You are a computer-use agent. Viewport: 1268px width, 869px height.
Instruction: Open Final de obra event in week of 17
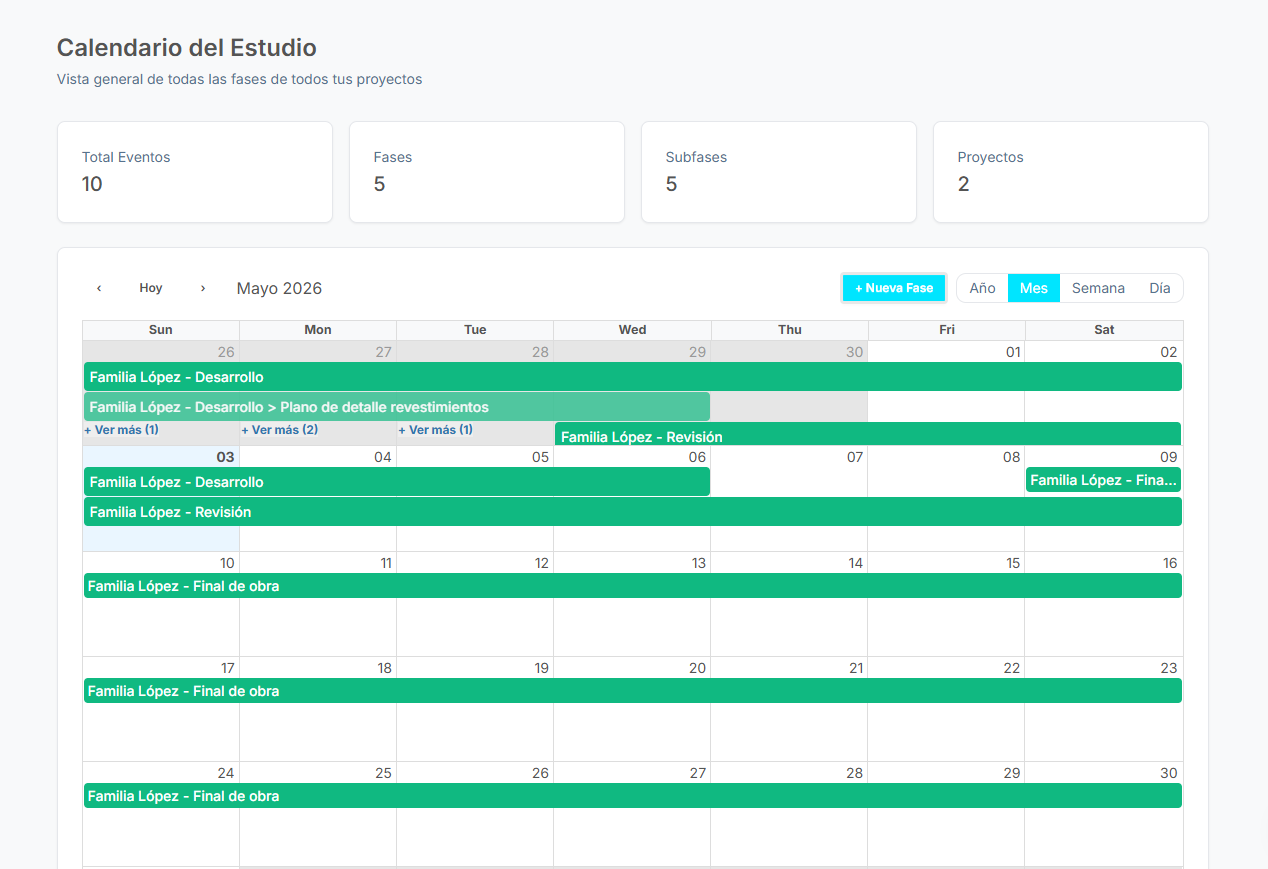633,691
